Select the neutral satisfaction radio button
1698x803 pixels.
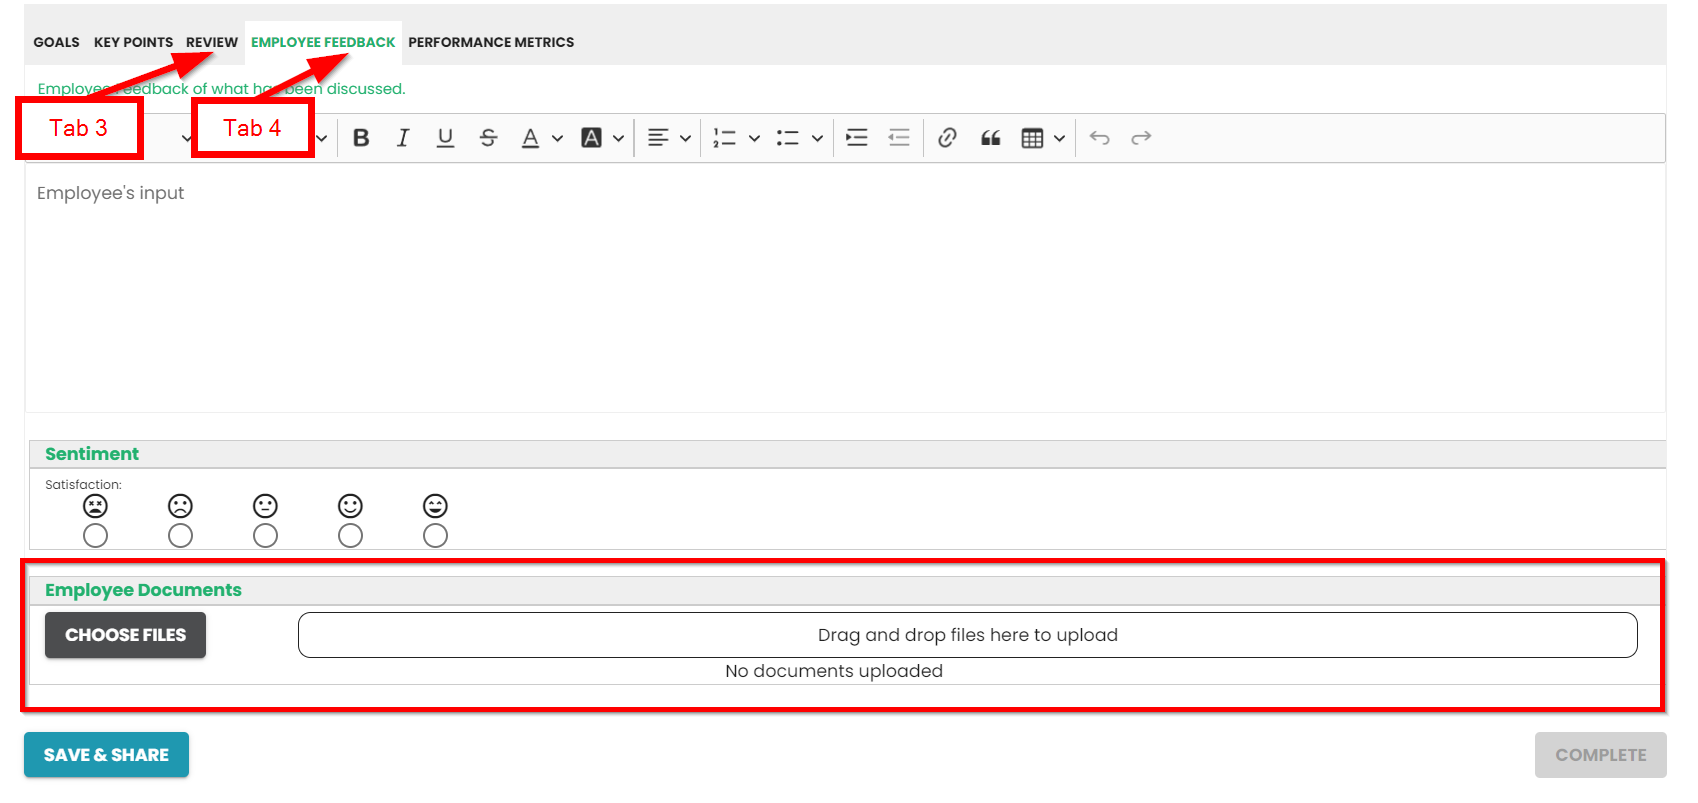(x=266, y=536)
